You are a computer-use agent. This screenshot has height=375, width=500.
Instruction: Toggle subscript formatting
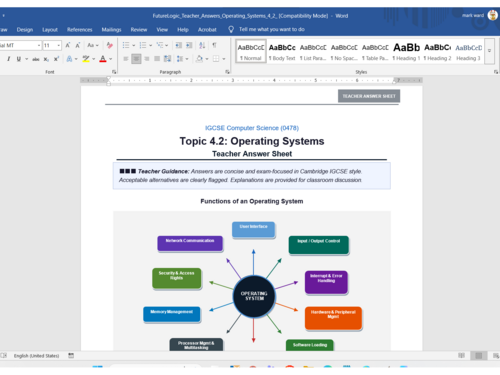[x=46, y=59]
